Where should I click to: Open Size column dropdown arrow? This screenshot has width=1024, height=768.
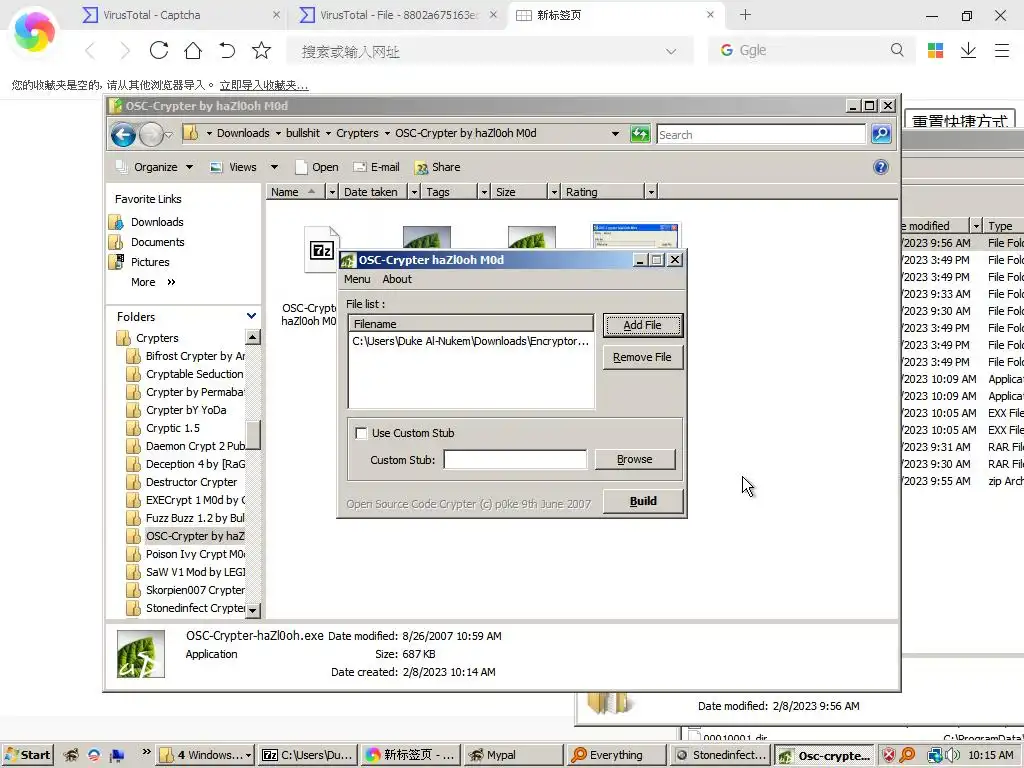point(554,192)
